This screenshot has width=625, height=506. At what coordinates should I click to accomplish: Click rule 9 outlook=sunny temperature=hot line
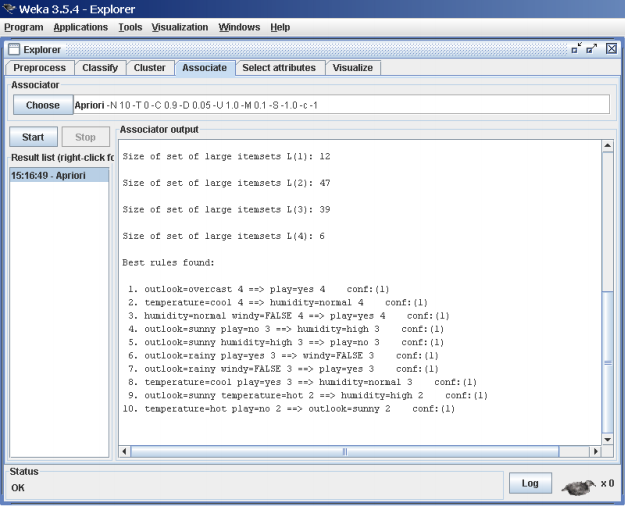click(x=308, y=395)
